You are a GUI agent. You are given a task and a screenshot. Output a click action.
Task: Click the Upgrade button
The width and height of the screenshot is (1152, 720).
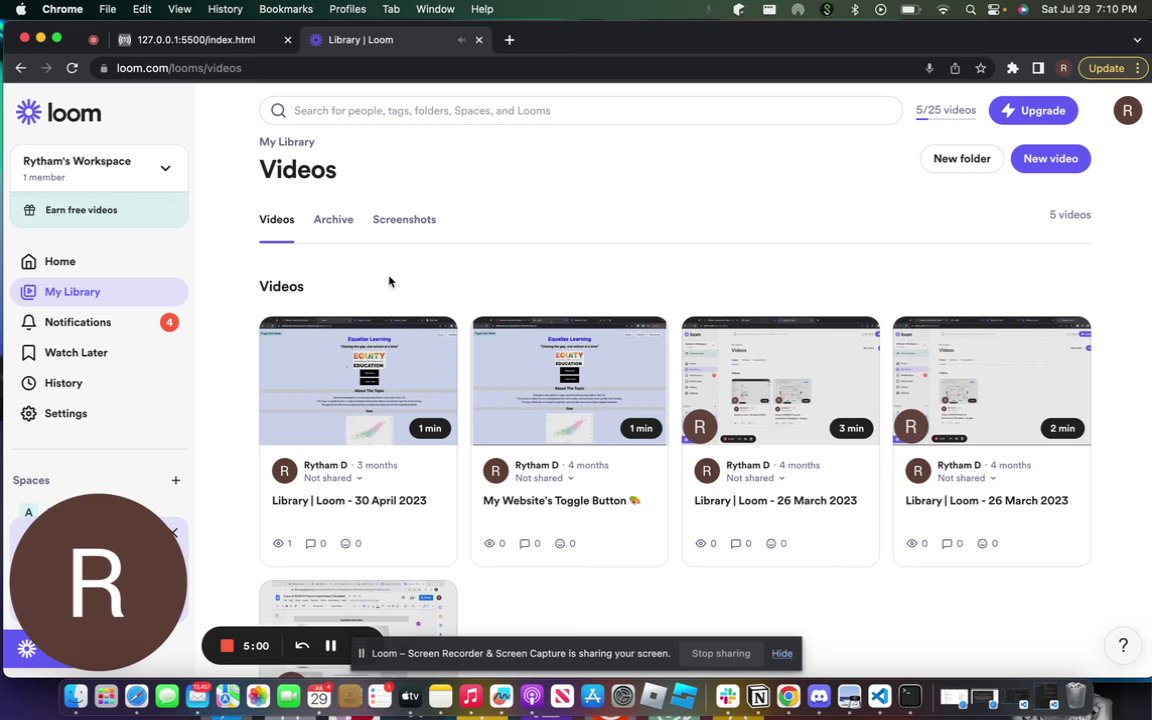coord(1033,111)
